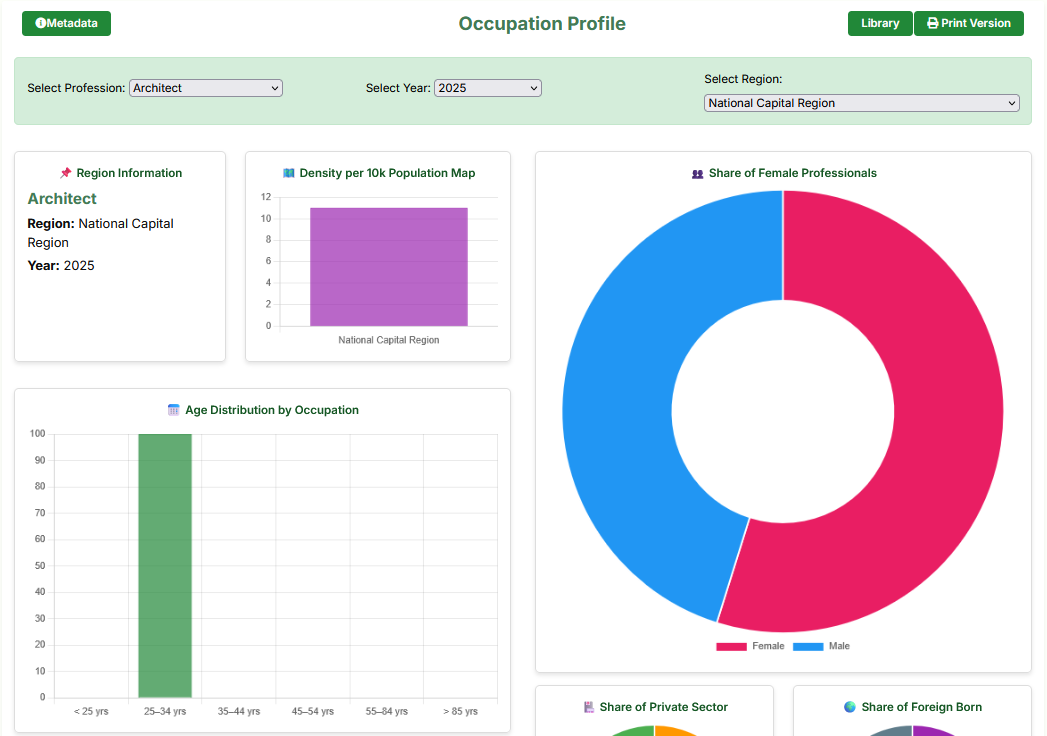
Task: Click the 'Share of Private Sector' title
Action: 663,707
